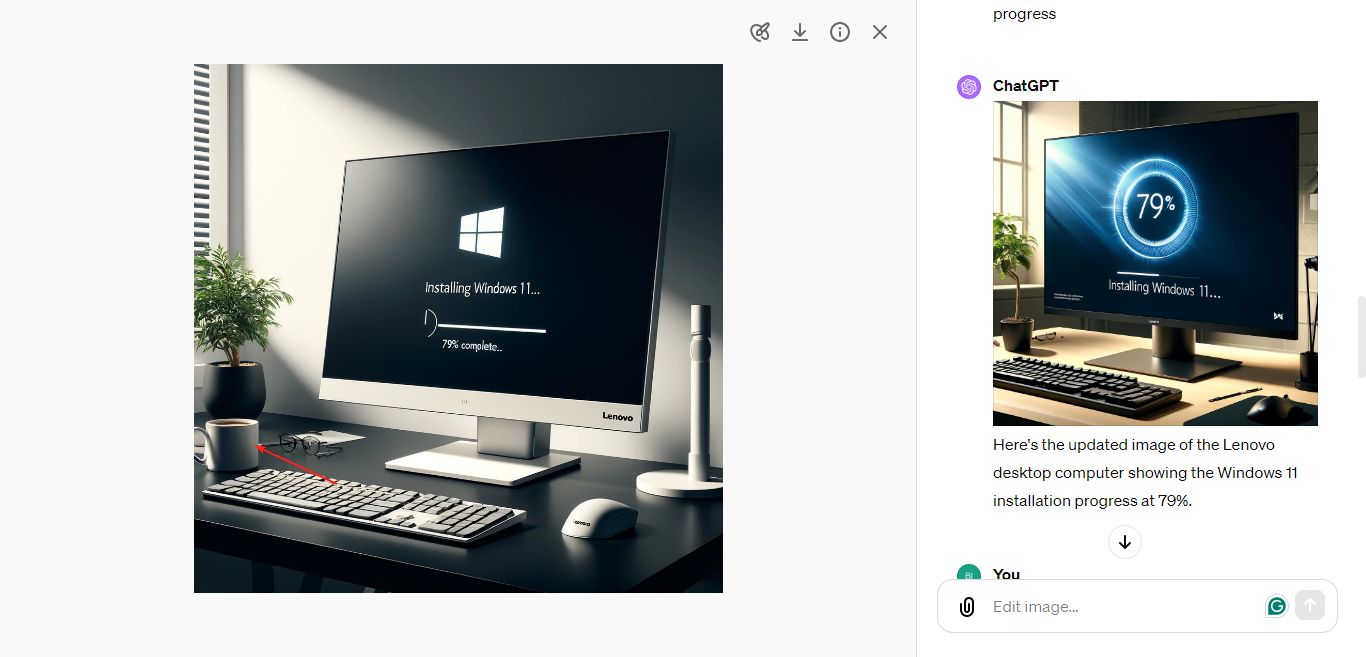Click the ChatGPT sender name

pos(1026,86)
